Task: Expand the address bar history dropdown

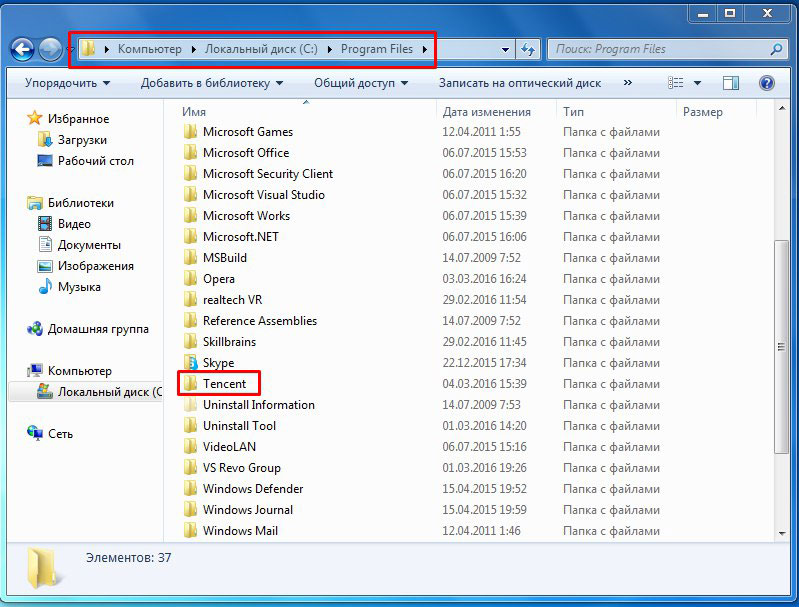Action: pyautogui.click(x=506, y=49)
